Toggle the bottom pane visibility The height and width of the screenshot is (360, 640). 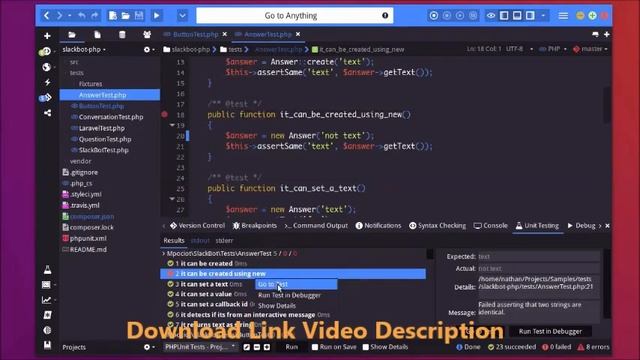coord(517,16)
